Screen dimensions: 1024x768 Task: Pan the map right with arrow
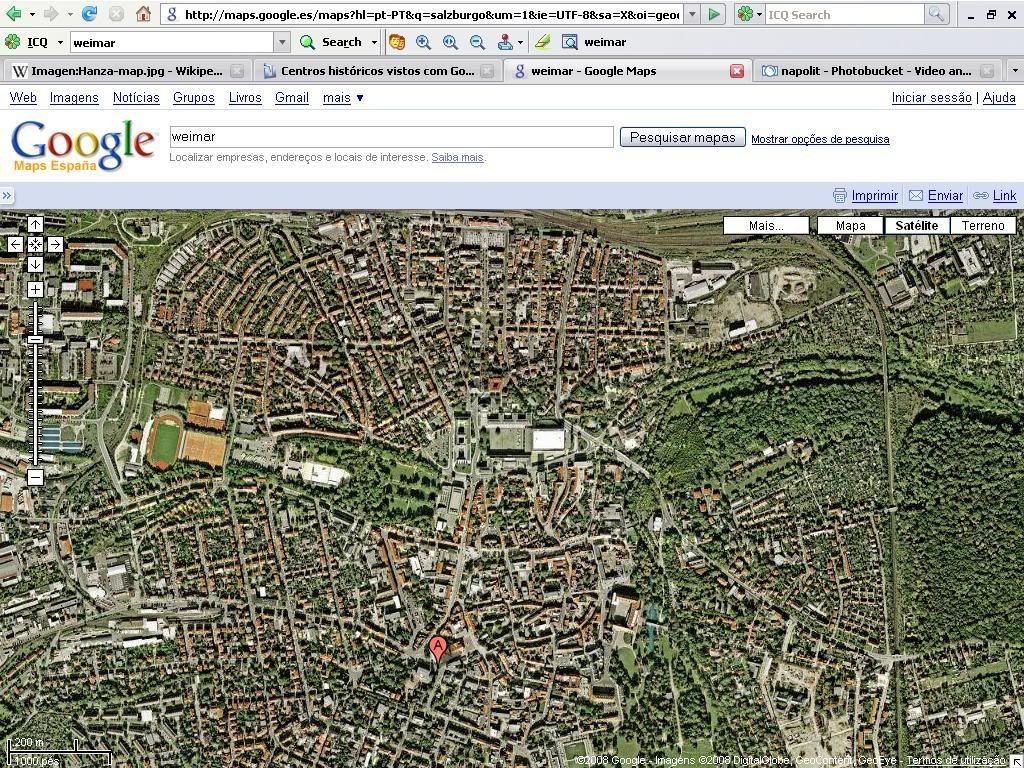pos(55,244)
